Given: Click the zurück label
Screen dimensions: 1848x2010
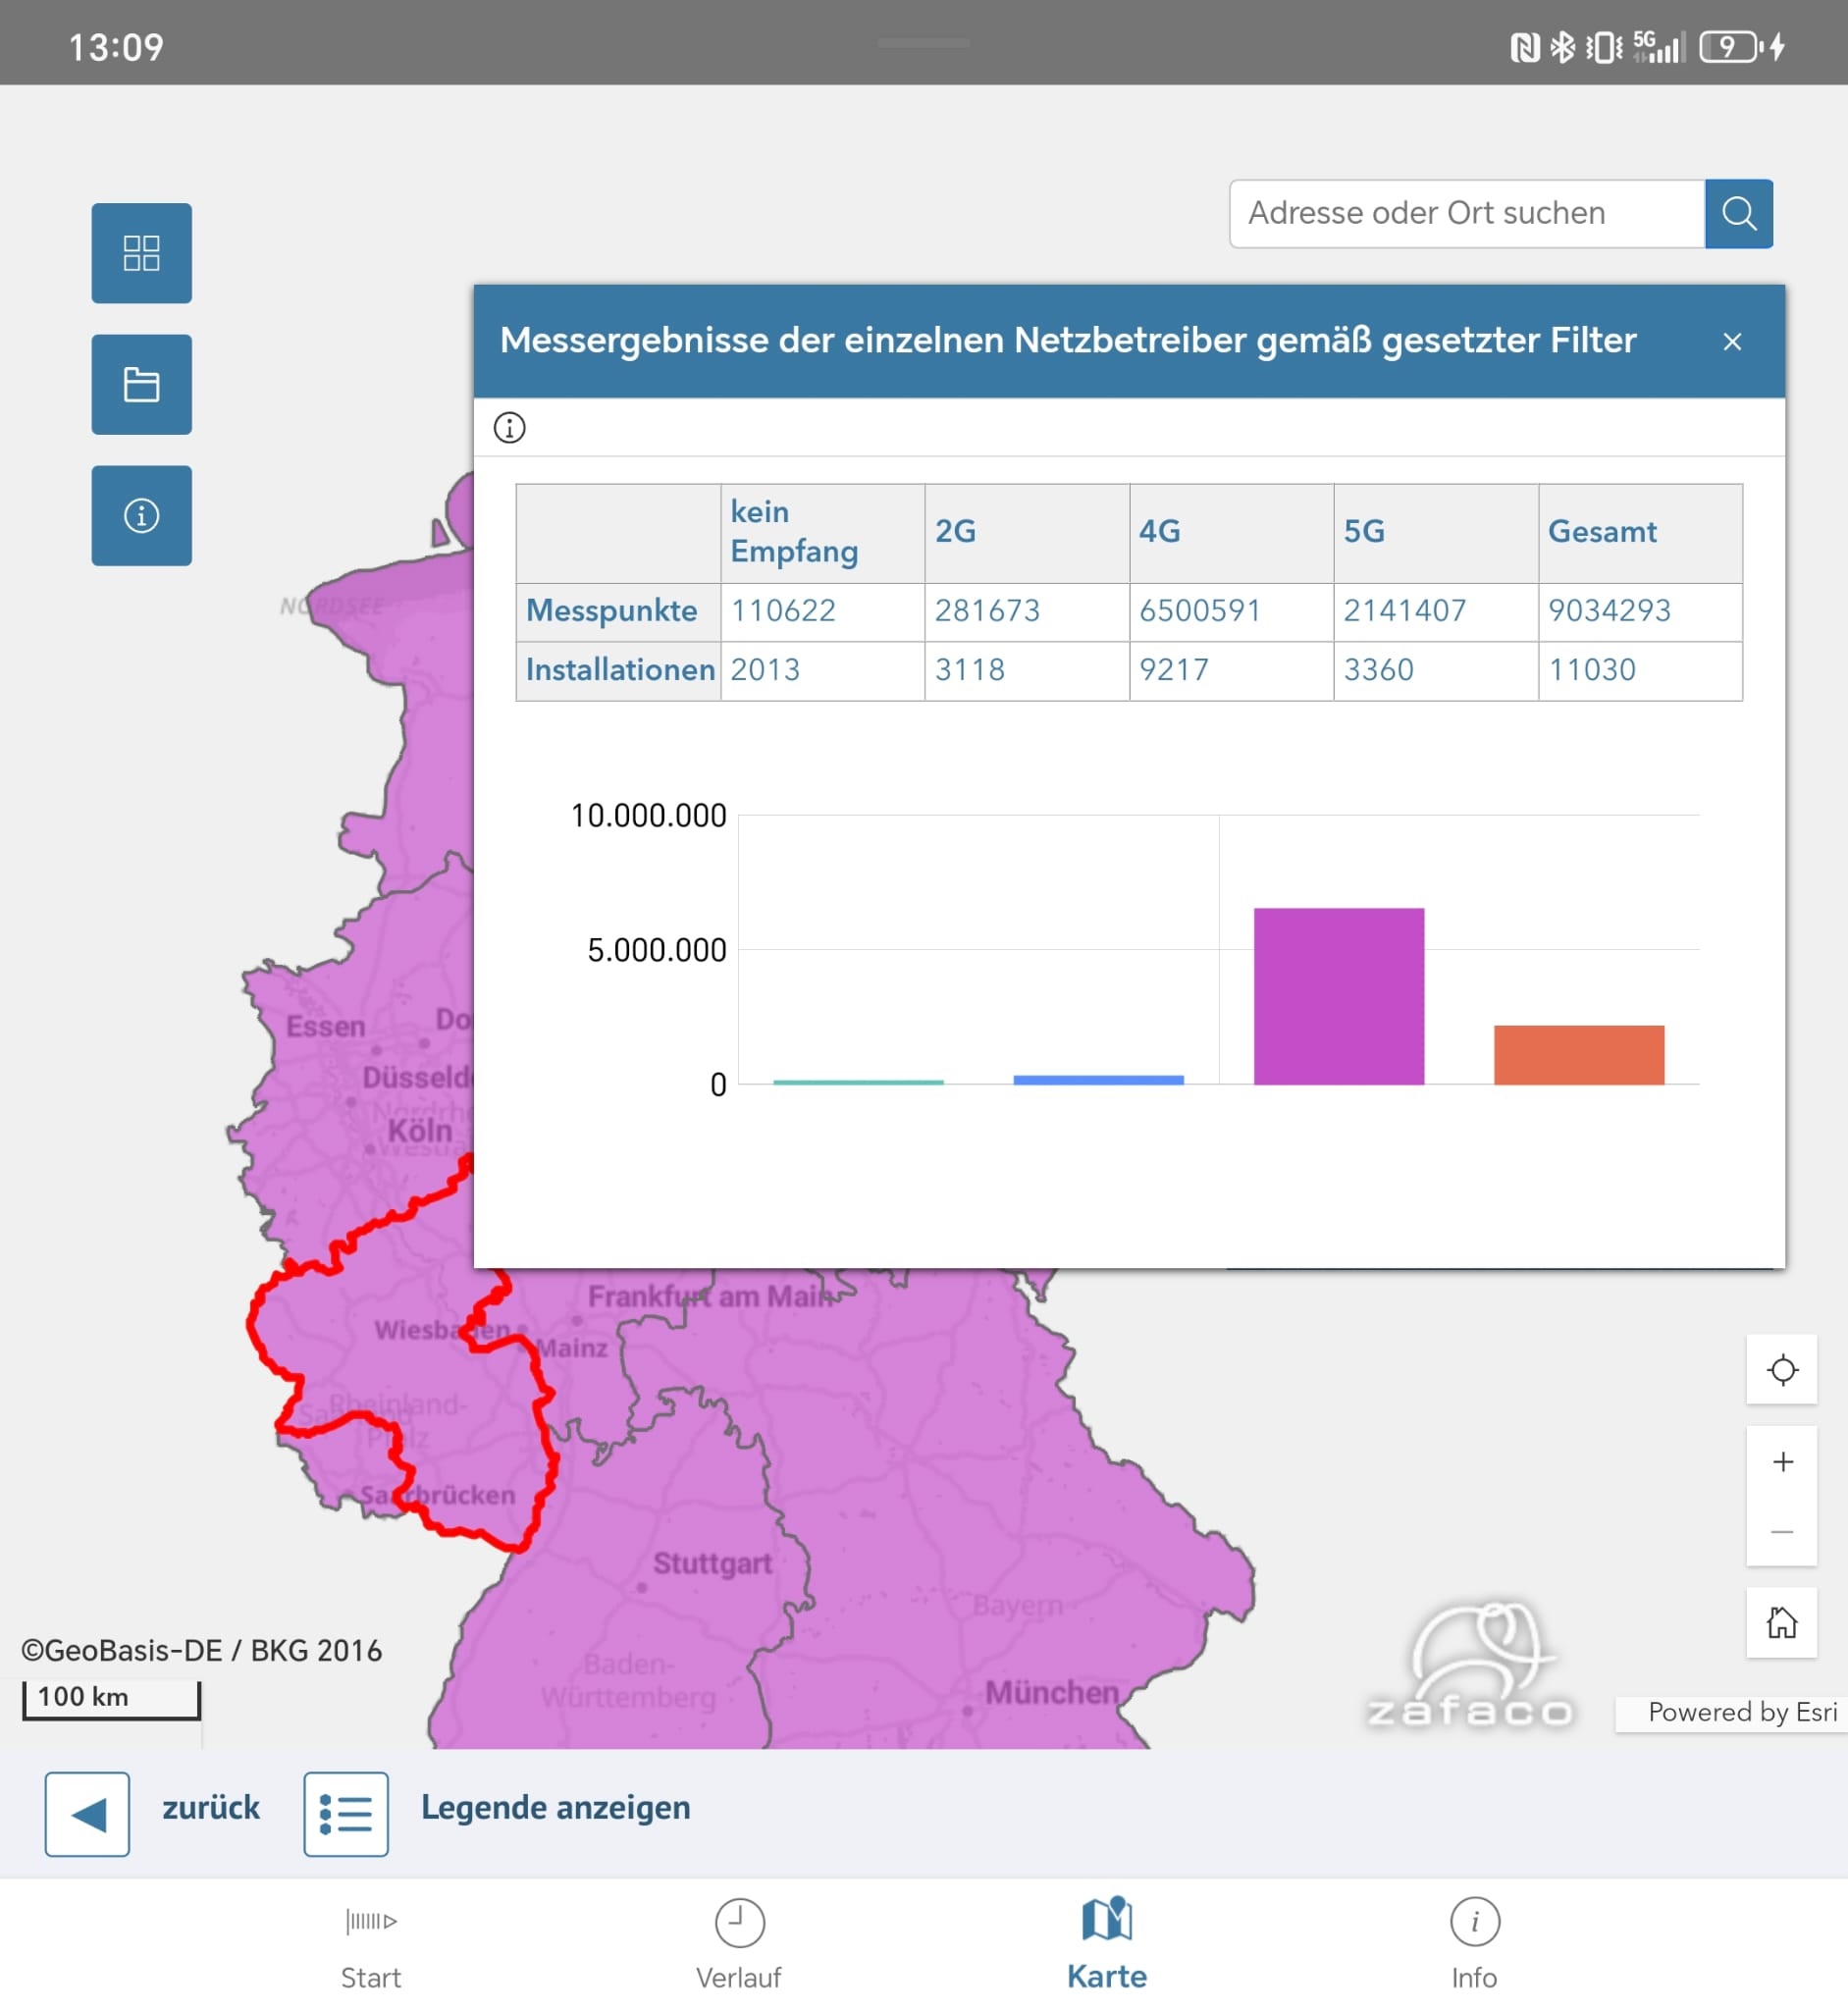Looking at the screenshot, I should (x=211, y=1807).
